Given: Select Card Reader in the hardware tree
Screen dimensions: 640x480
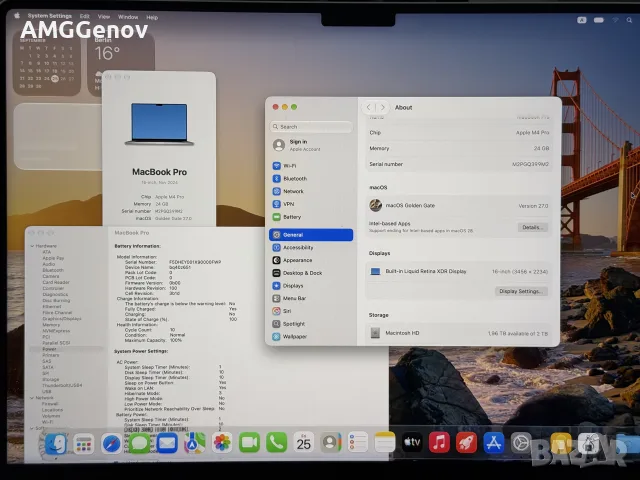Looking at the screenshot, I should (x=56, y=282).
